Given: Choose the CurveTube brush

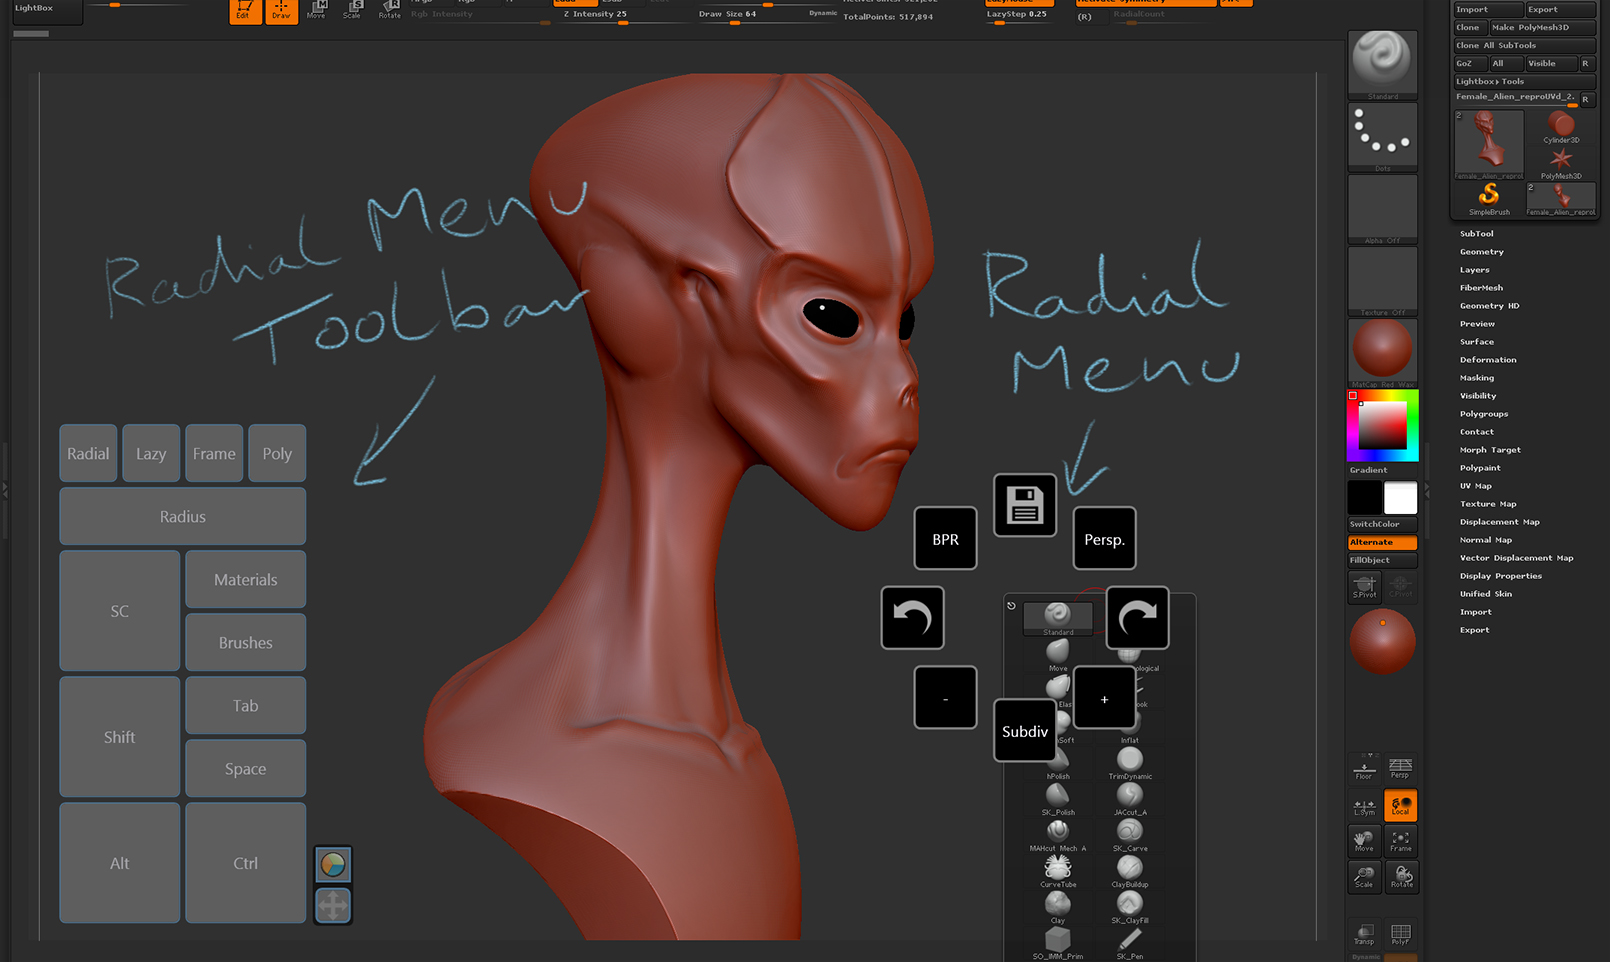Looking at the screenshot, I should click(x=1058, y=869).
